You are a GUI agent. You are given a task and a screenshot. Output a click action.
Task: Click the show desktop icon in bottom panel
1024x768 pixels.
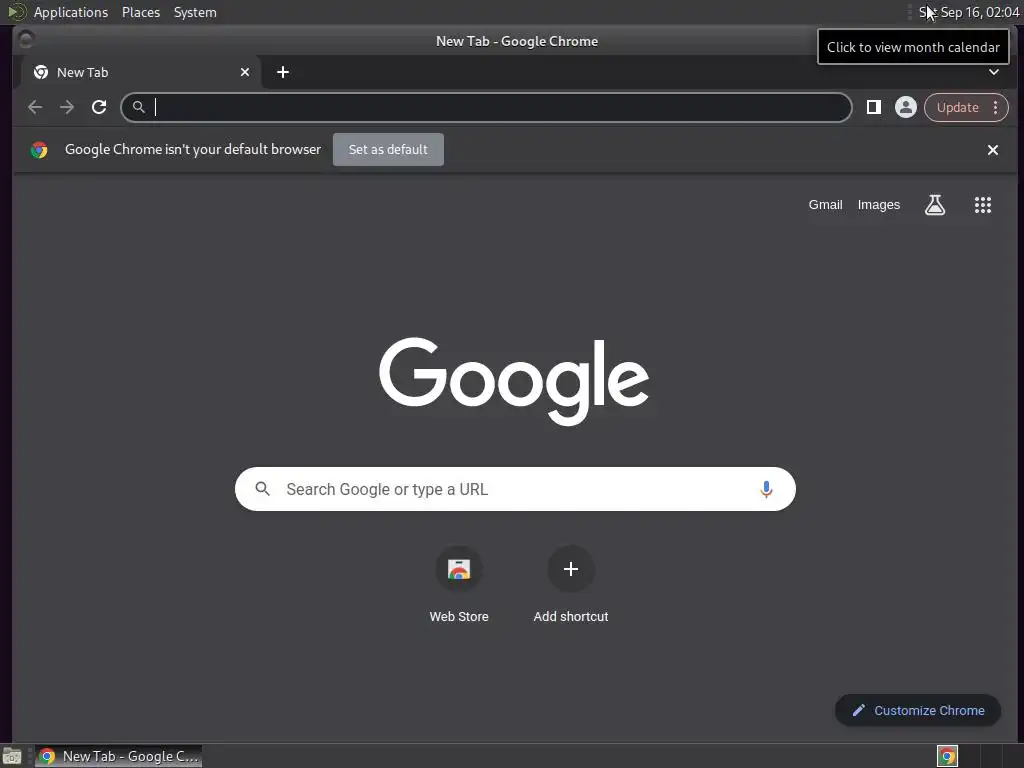(12, 756)
